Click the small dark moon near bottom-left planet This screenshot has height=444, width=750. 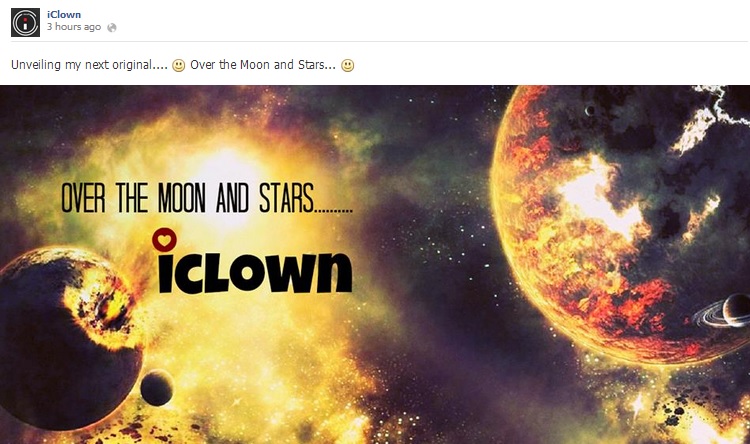pyautogui.click(x=157, y=387)
